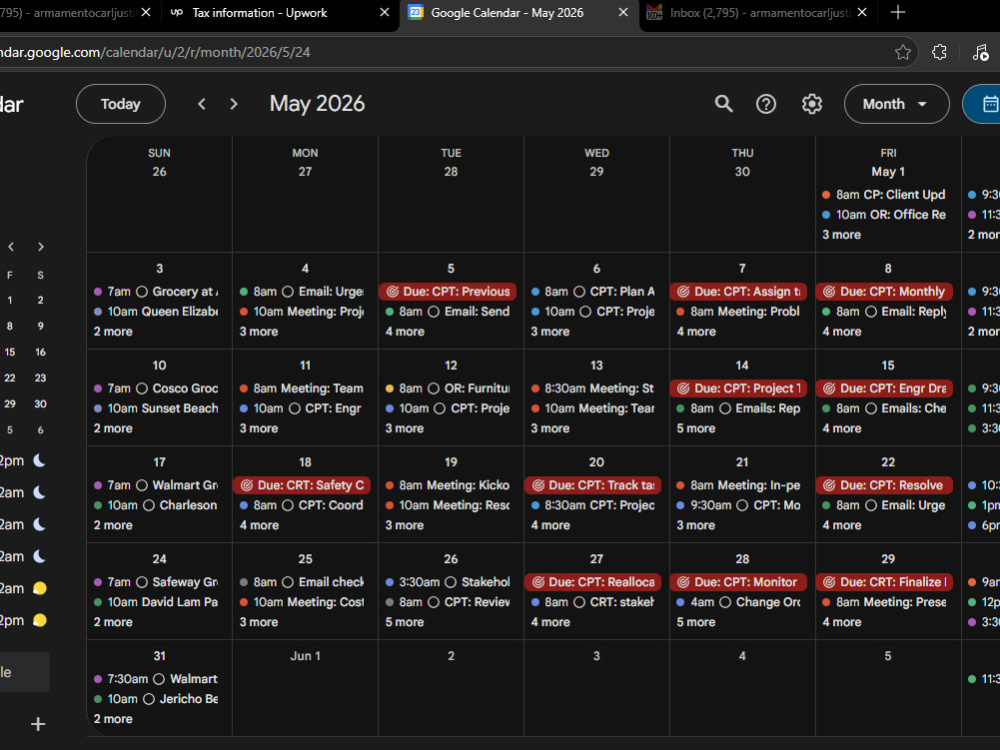Open Due: CPT: Monitor task on May 28

[738, 582]
